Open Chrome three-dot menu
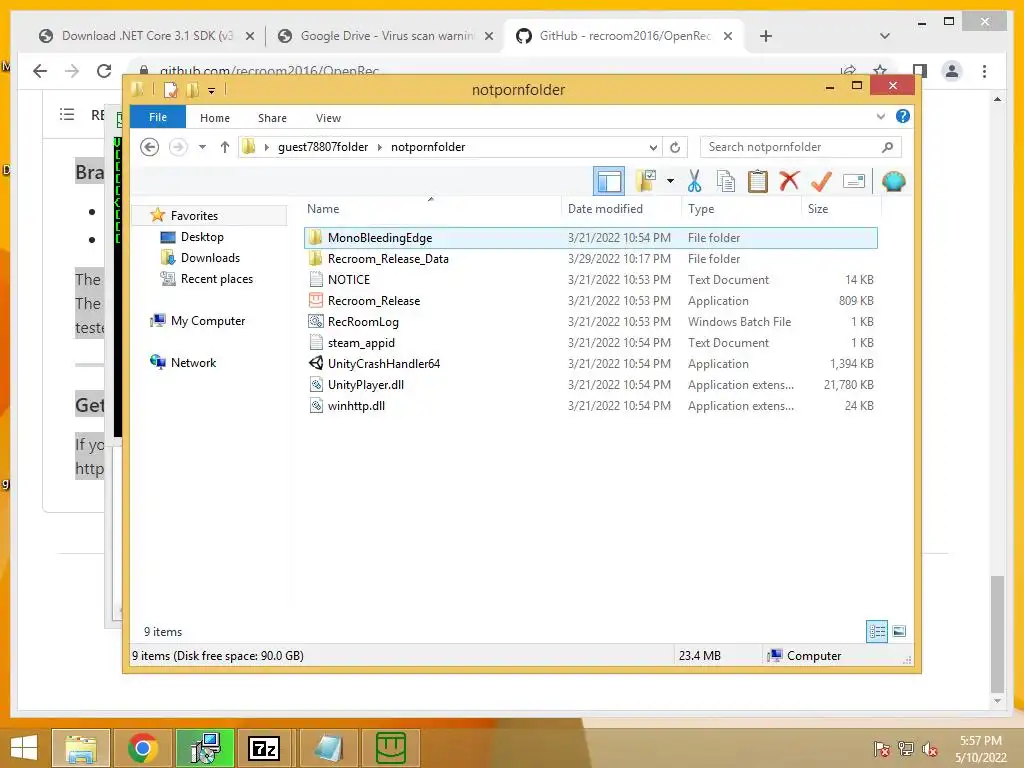1024x768 pixels. [x=984, y=71]
